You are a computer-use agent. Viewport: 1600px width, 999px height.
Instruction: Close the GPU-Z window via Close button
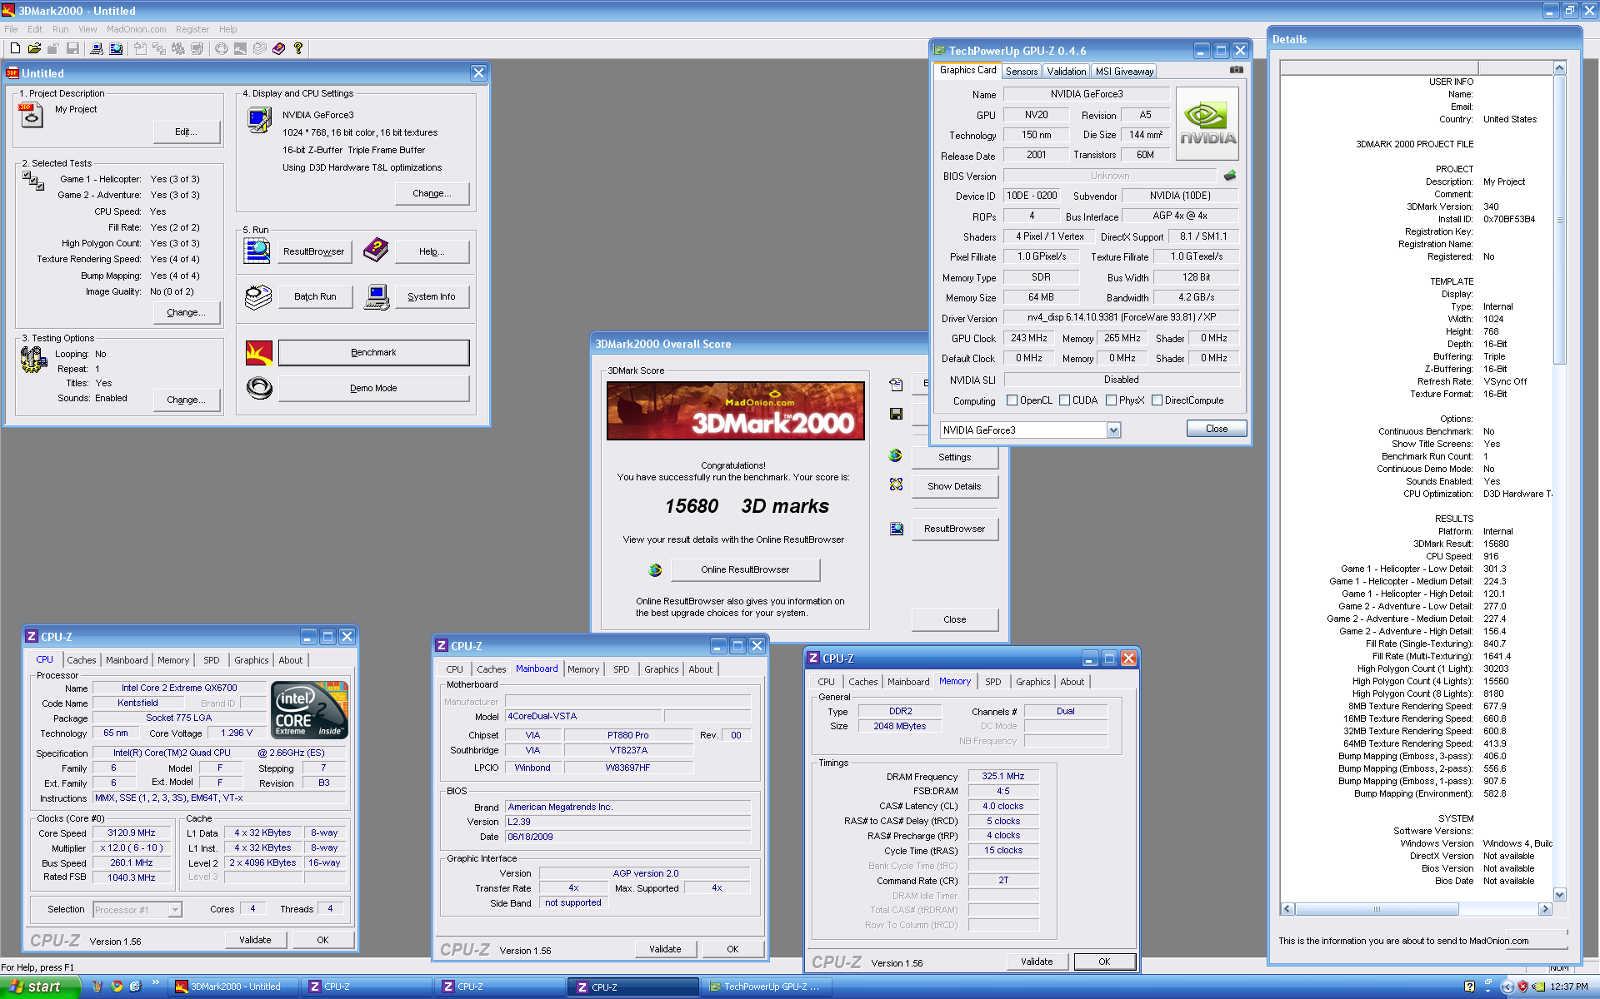1217,428
